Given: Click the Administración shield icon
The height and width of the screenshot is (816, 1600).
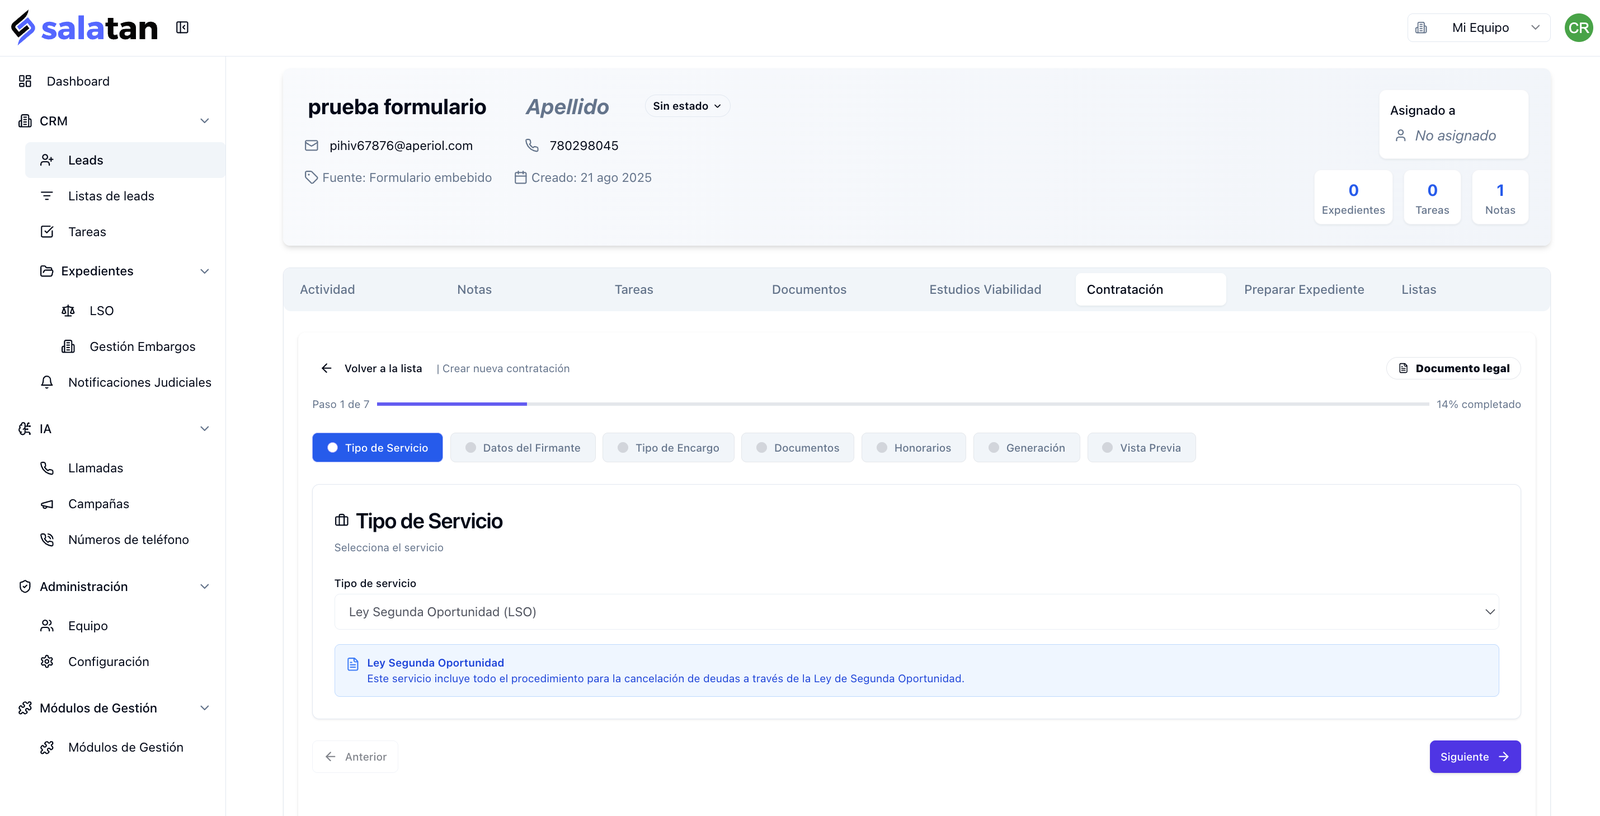Looking at the screenshot, I should pos(25,587).
